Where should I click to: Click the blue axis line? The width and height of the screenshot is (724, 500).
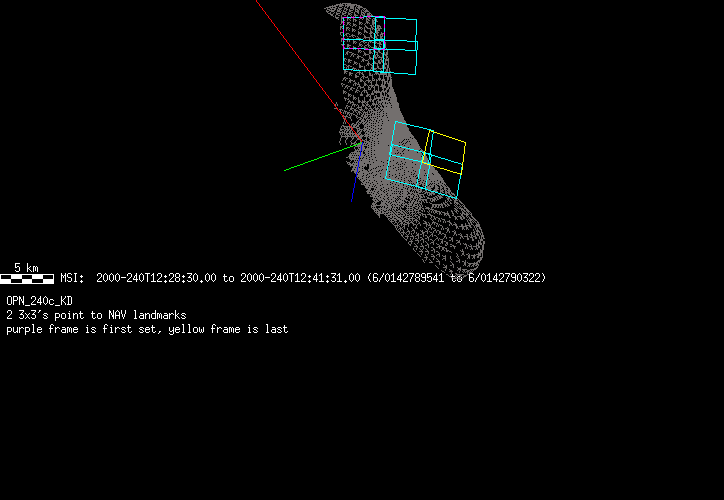(x=357, y=172)
